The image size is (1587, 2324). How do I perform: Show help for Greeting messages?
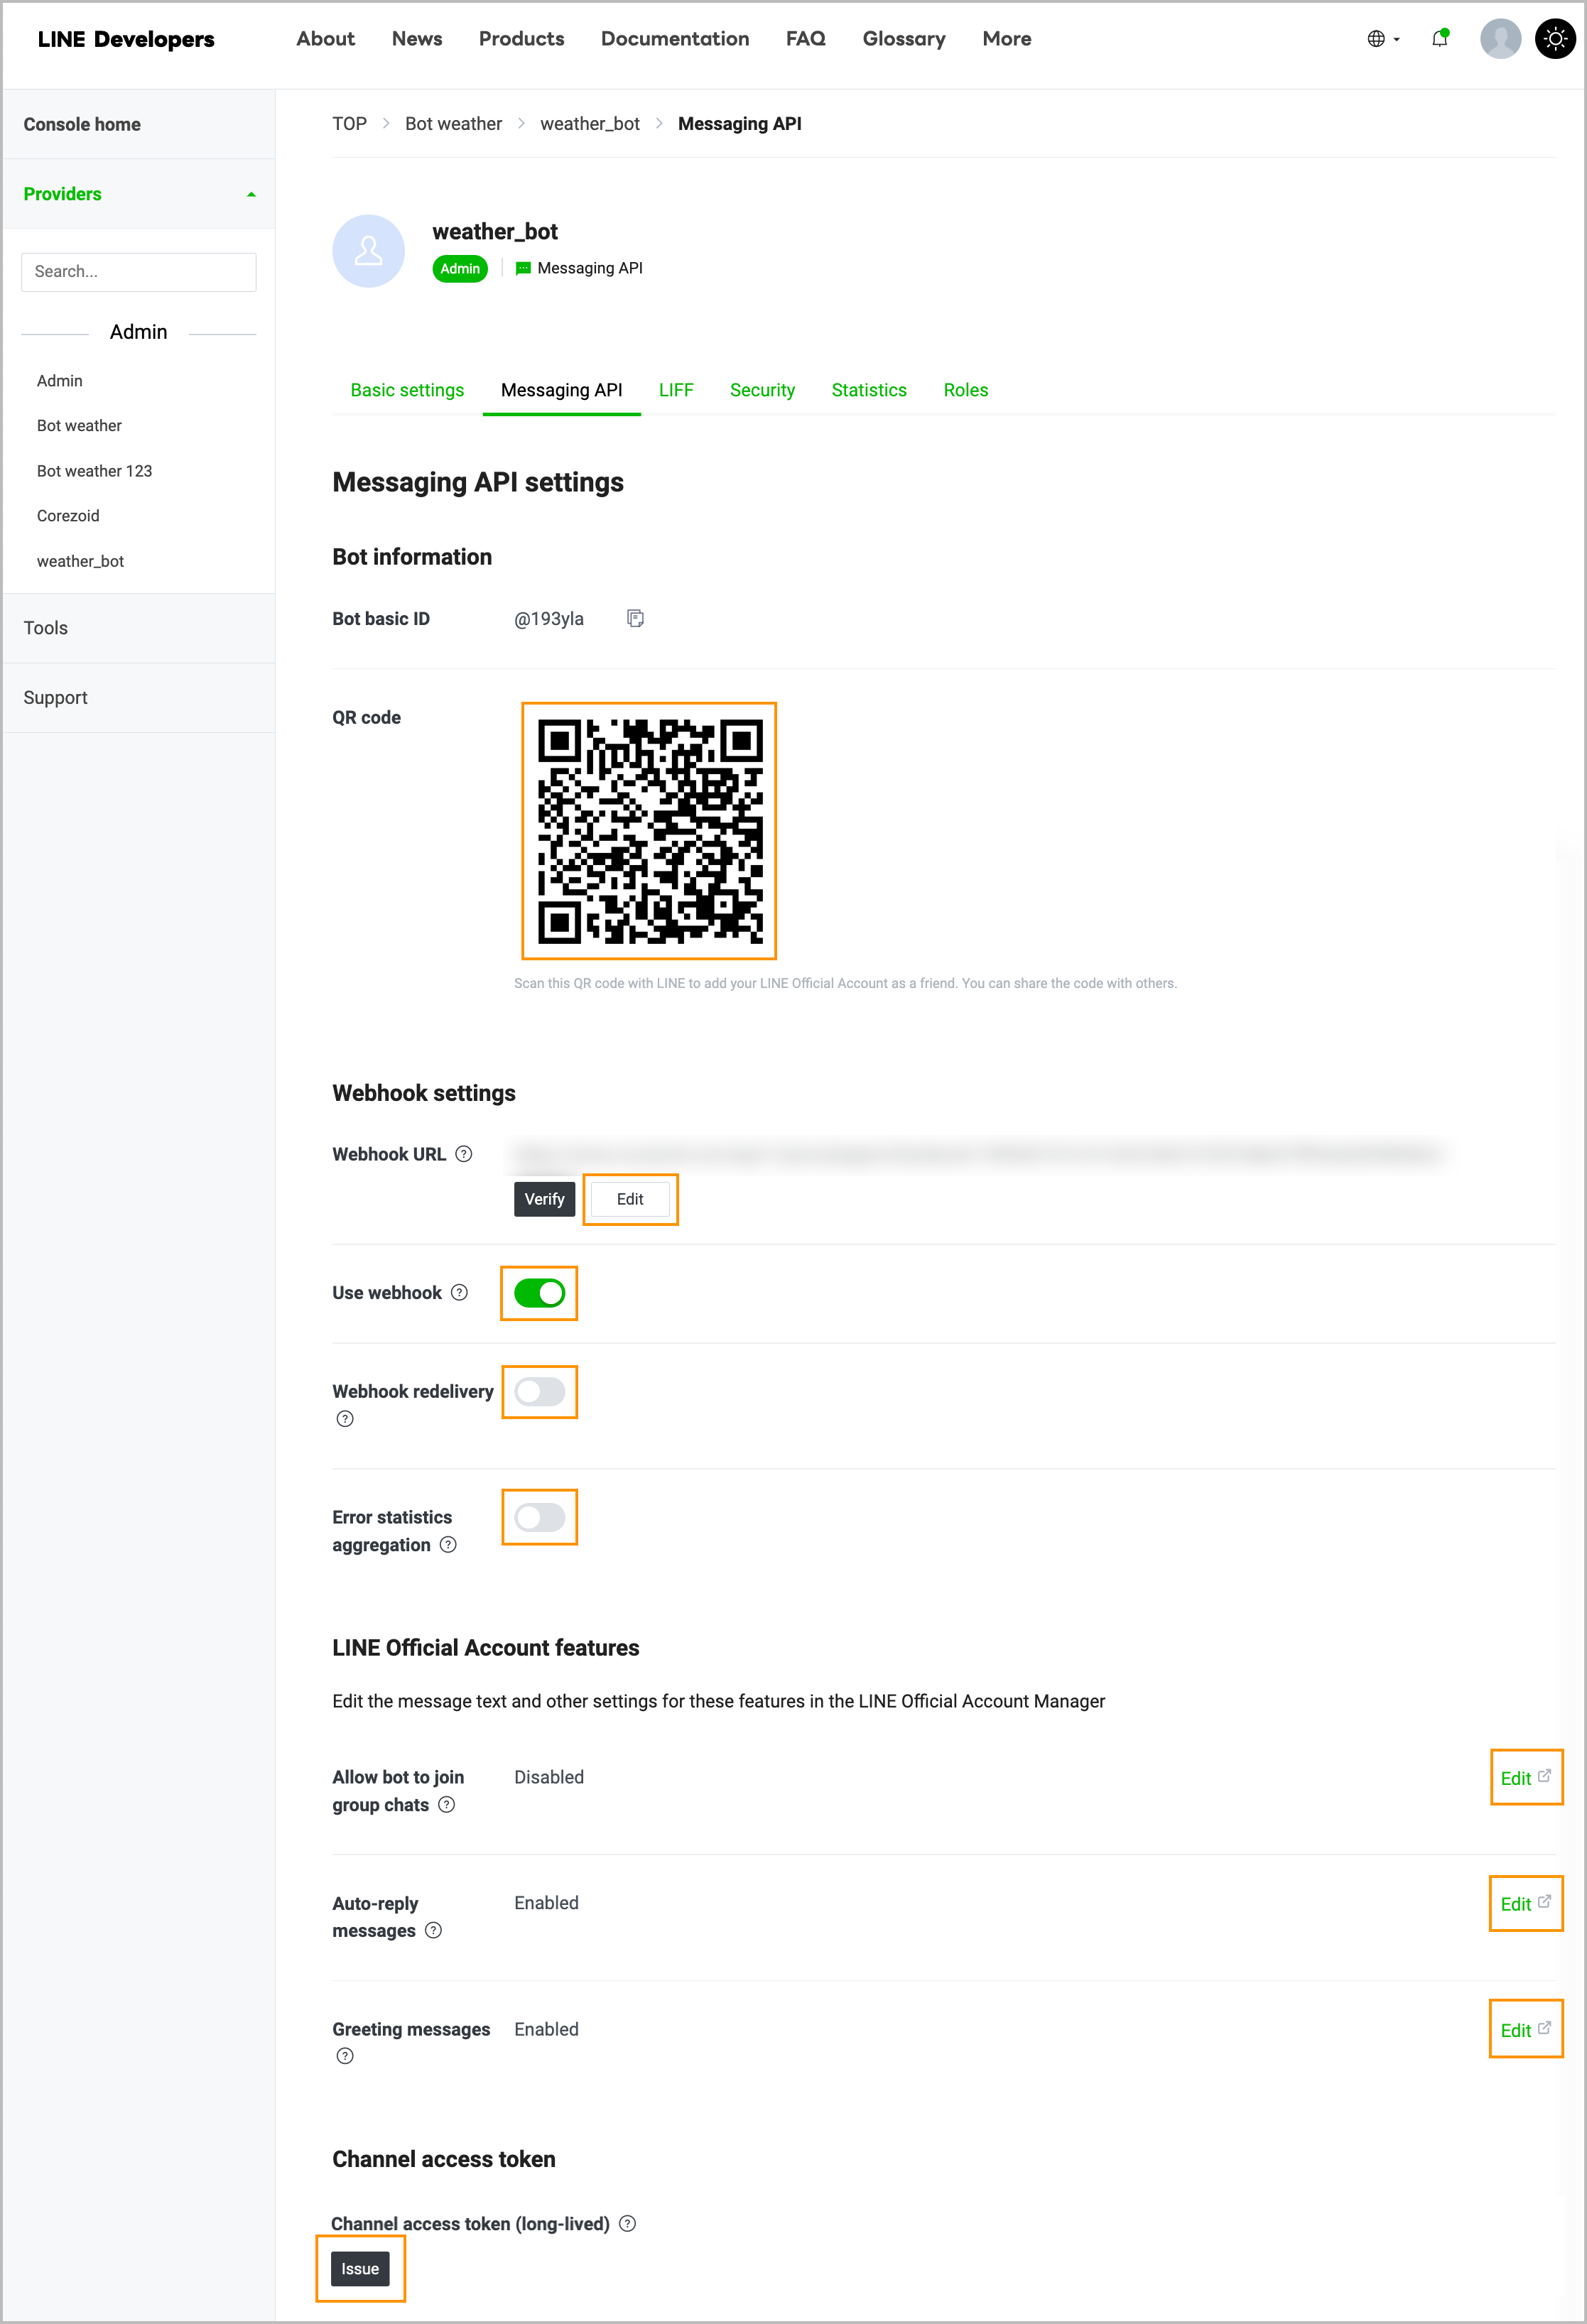click(345, 2056)
